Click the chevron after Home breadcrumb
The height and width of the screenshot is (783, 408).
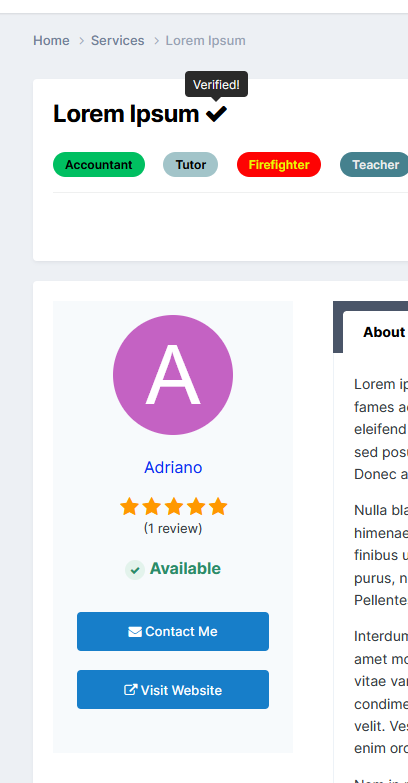[81, 41]
